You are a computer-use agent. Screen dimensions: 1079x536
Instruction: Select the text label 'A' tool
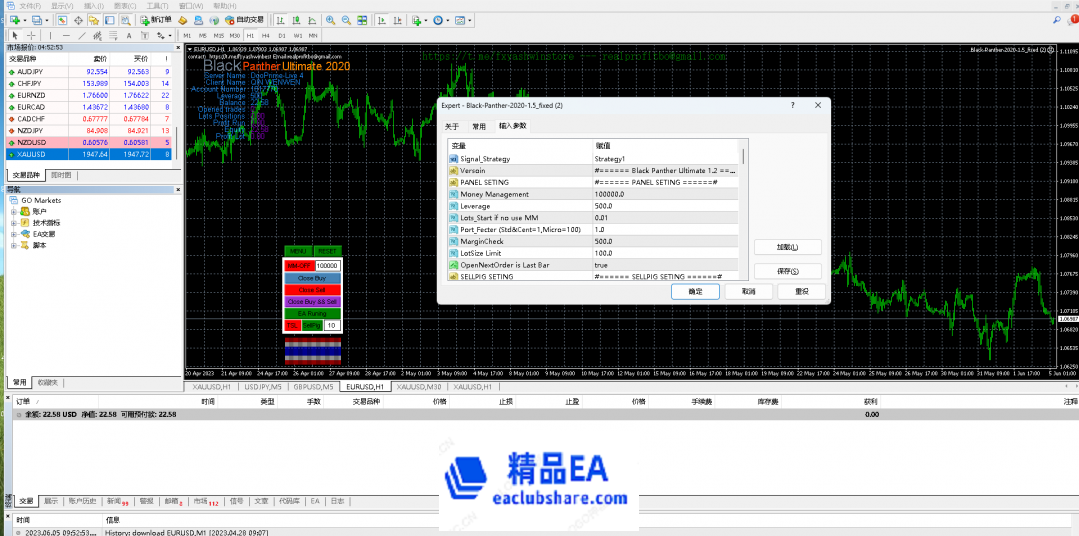(129, 35)
